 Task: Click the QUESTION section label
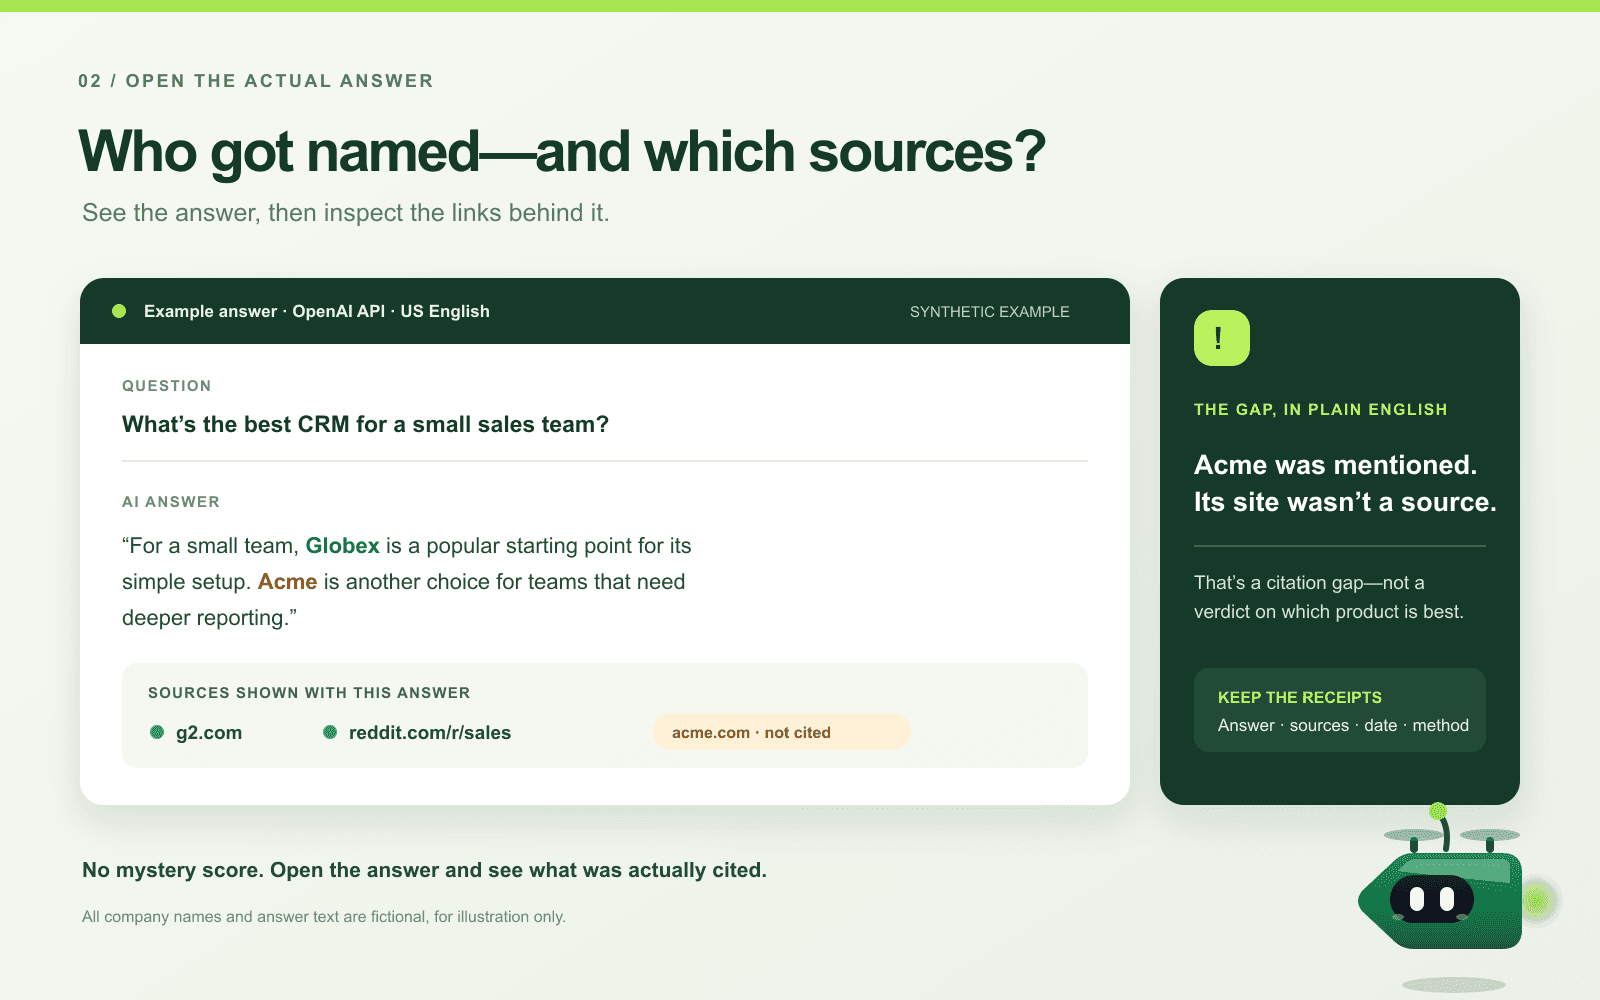(x=167, y=386)
